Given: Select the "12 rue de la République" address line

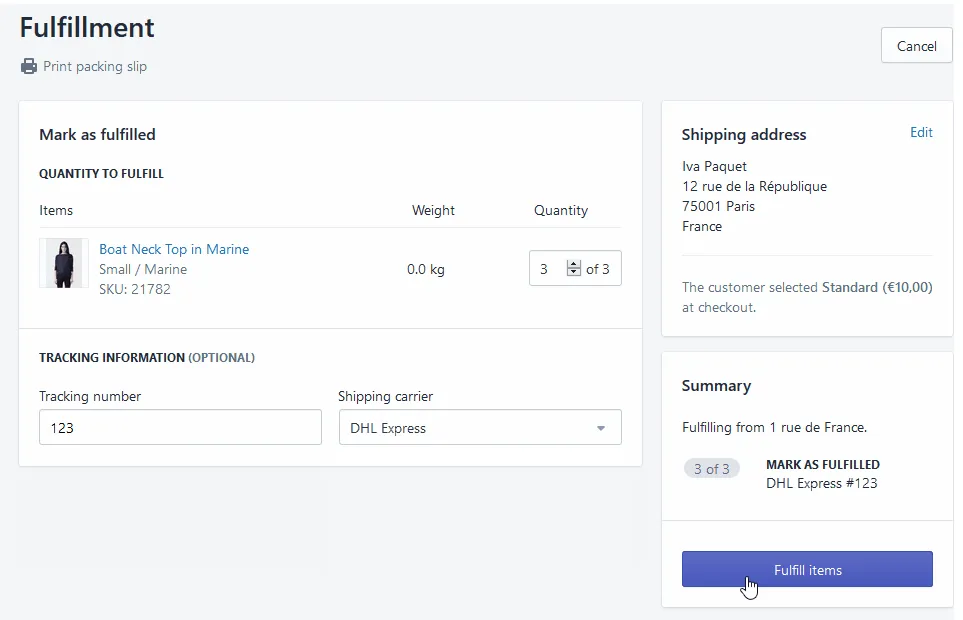Looking at the screenshot, I should [754, 186].
